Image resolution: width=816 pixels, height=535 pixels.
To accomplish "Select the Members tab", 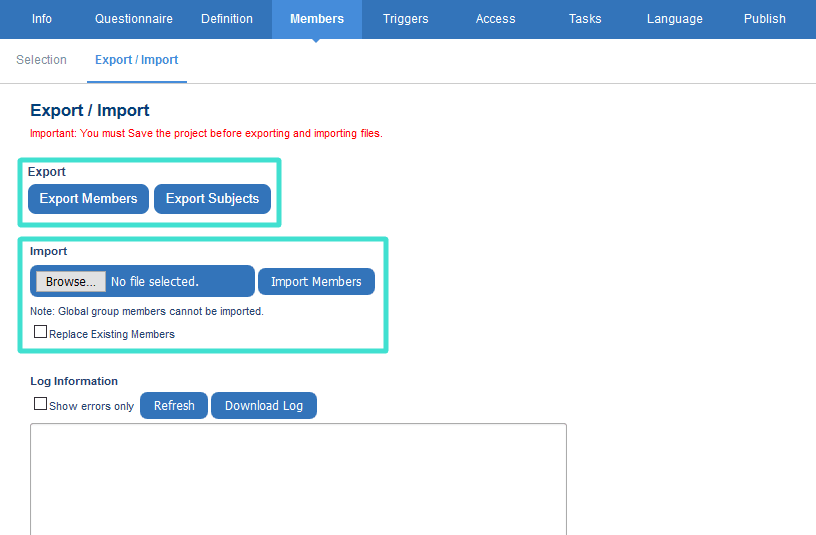I will click(x=317, y=19).
